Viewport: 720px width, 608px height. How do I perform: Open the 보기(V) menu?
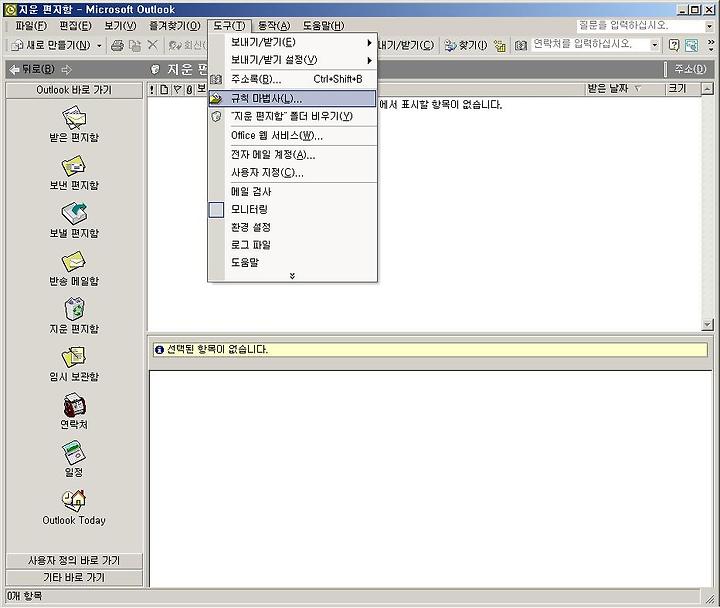(x=120, y=26)
